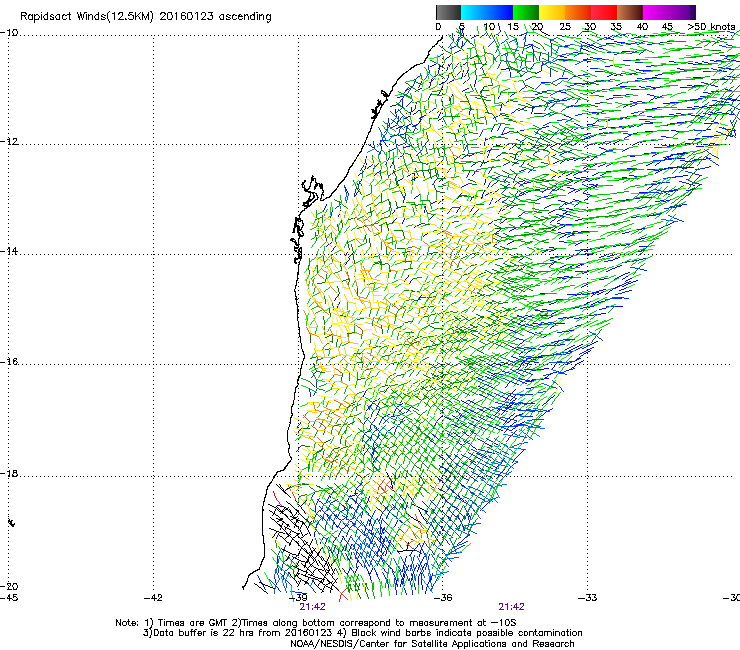This screenshot has height=650, width=740.
Task: Click the purple 21:42 time between -36 and -33
Action: 512,607
